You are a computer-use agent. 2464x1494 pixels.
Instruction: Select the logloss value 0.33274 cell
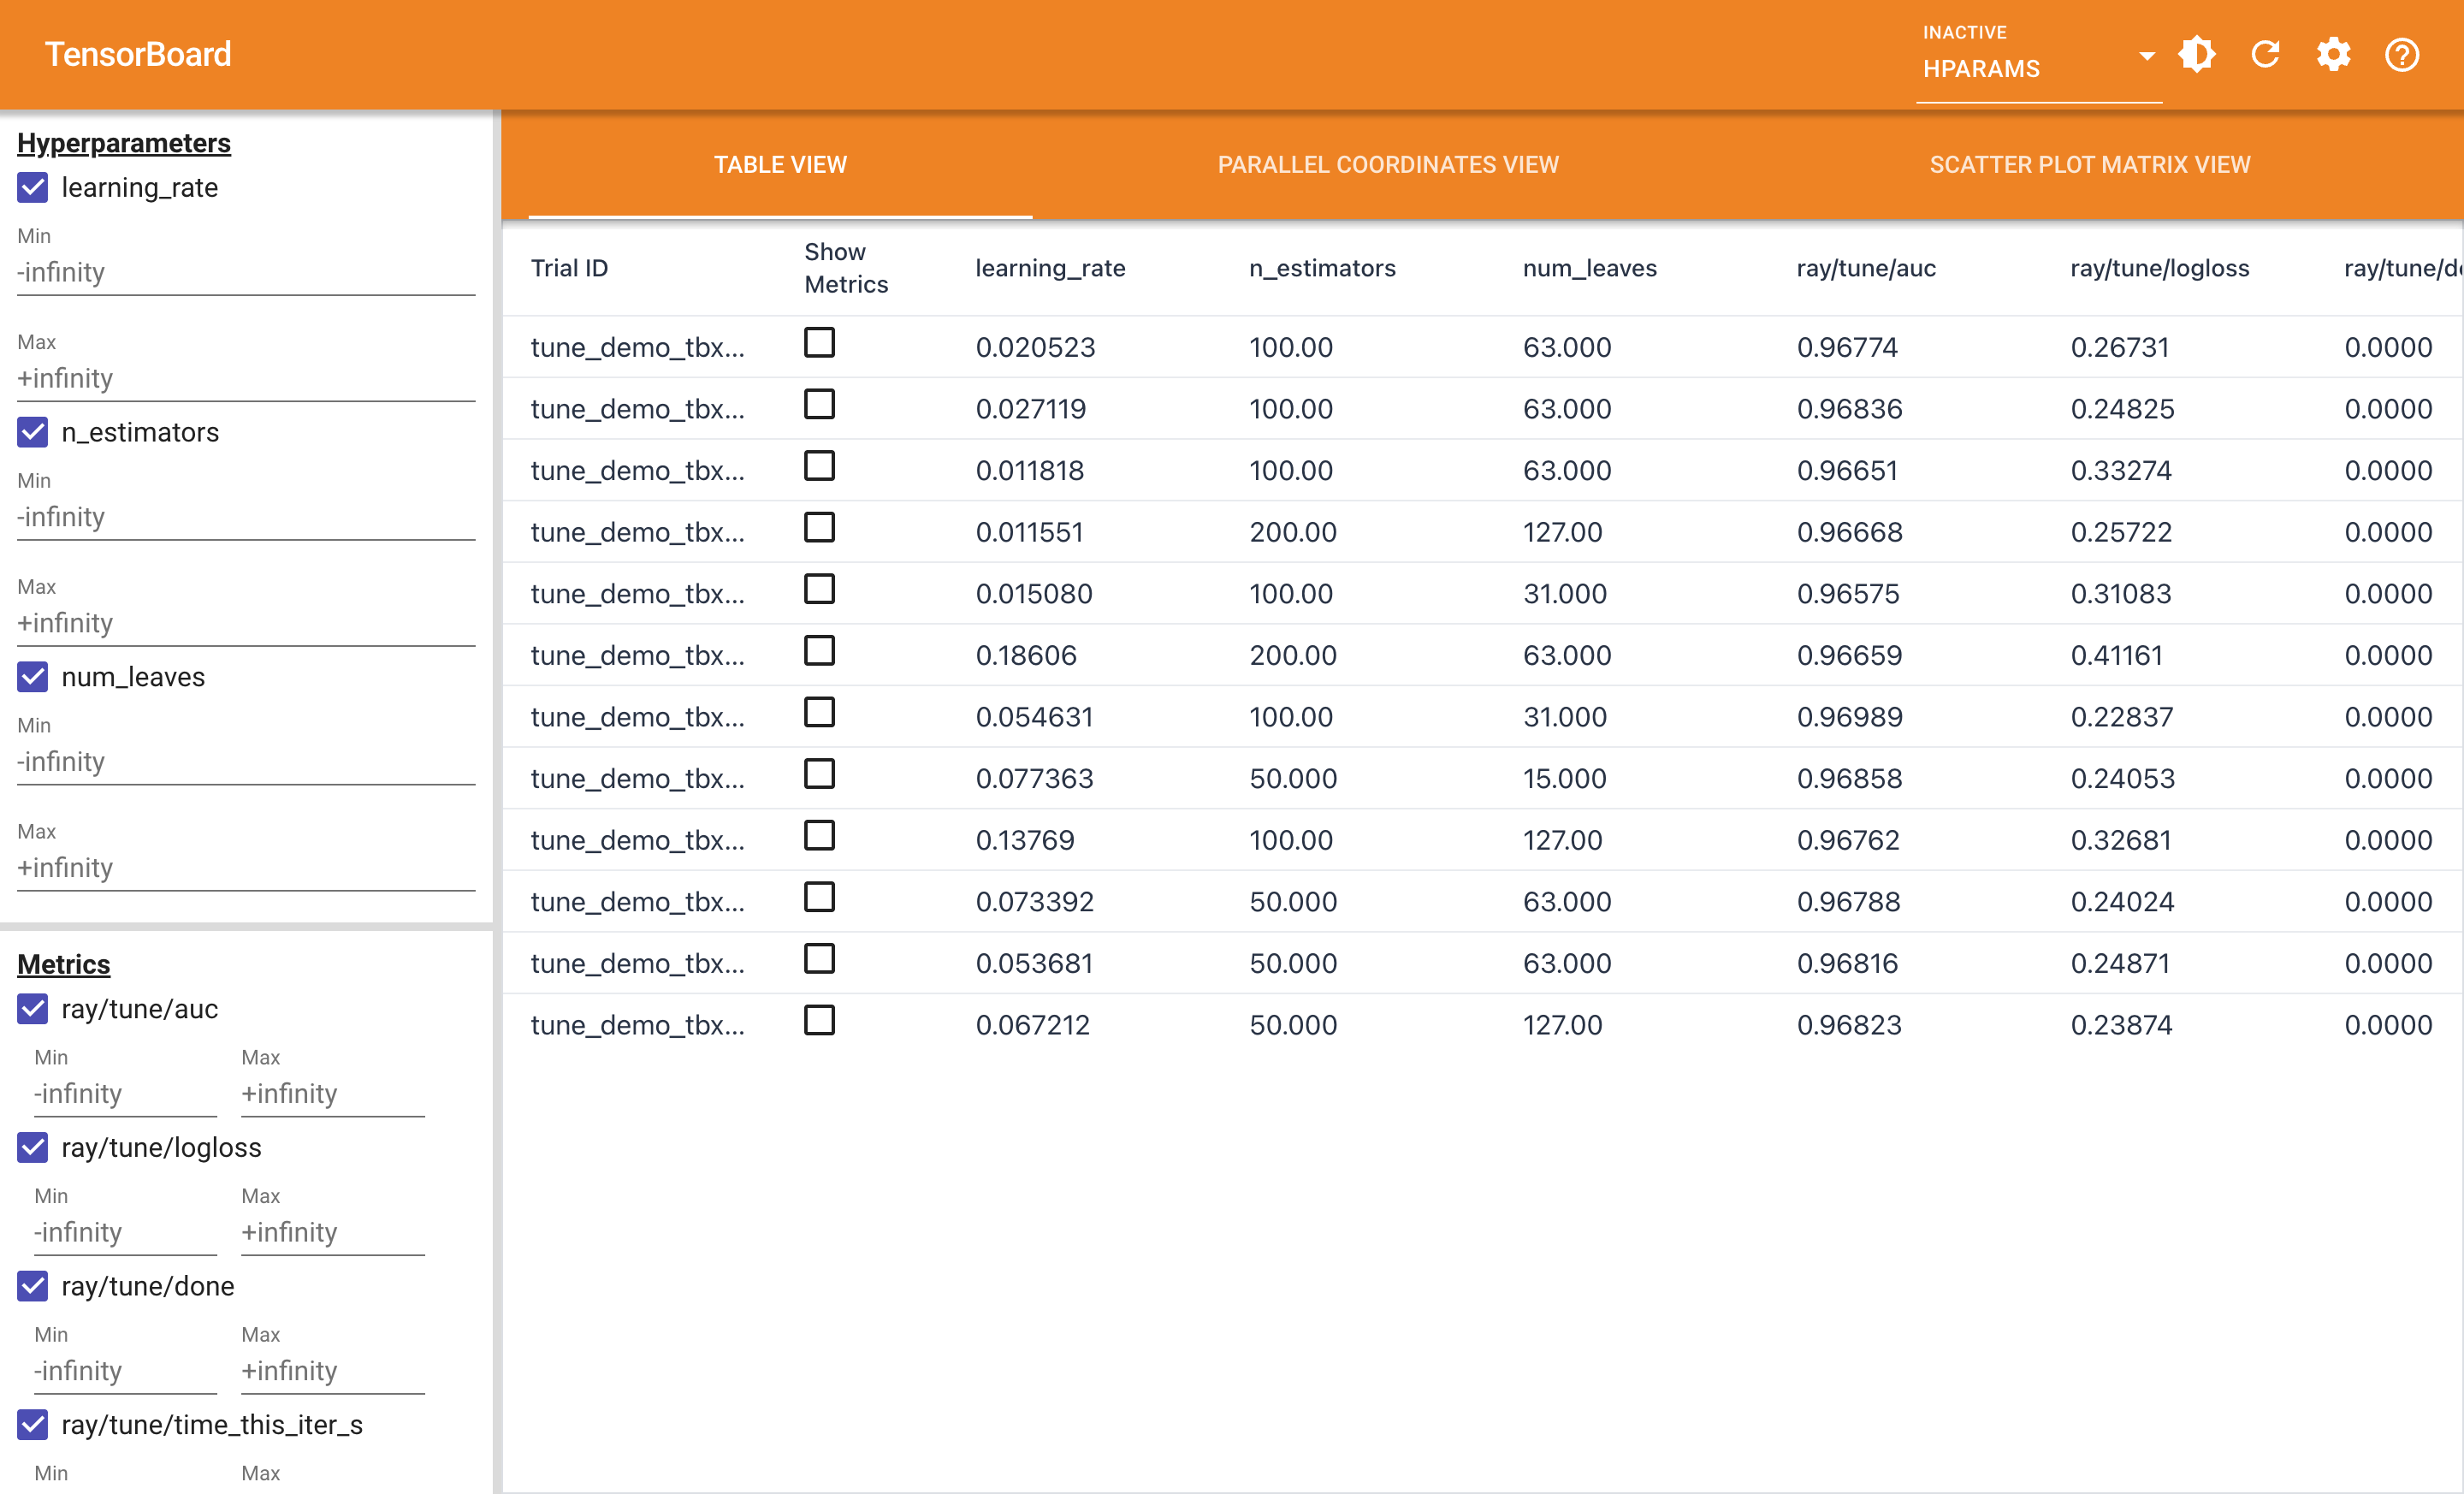click(x=2120, y=470)
